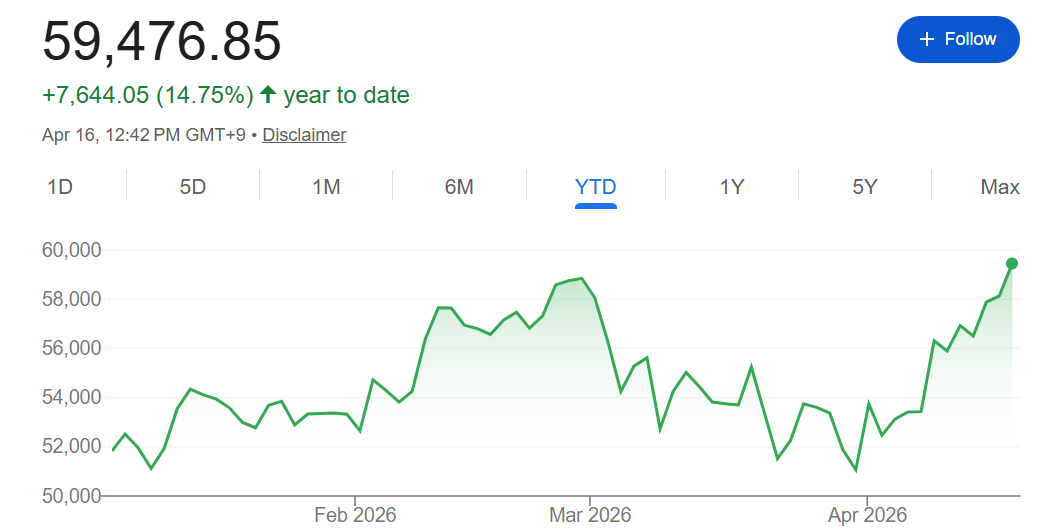Screen dimensions: 1041x530
Task: Switch chart to 6M range
Action: click(459, 187)
